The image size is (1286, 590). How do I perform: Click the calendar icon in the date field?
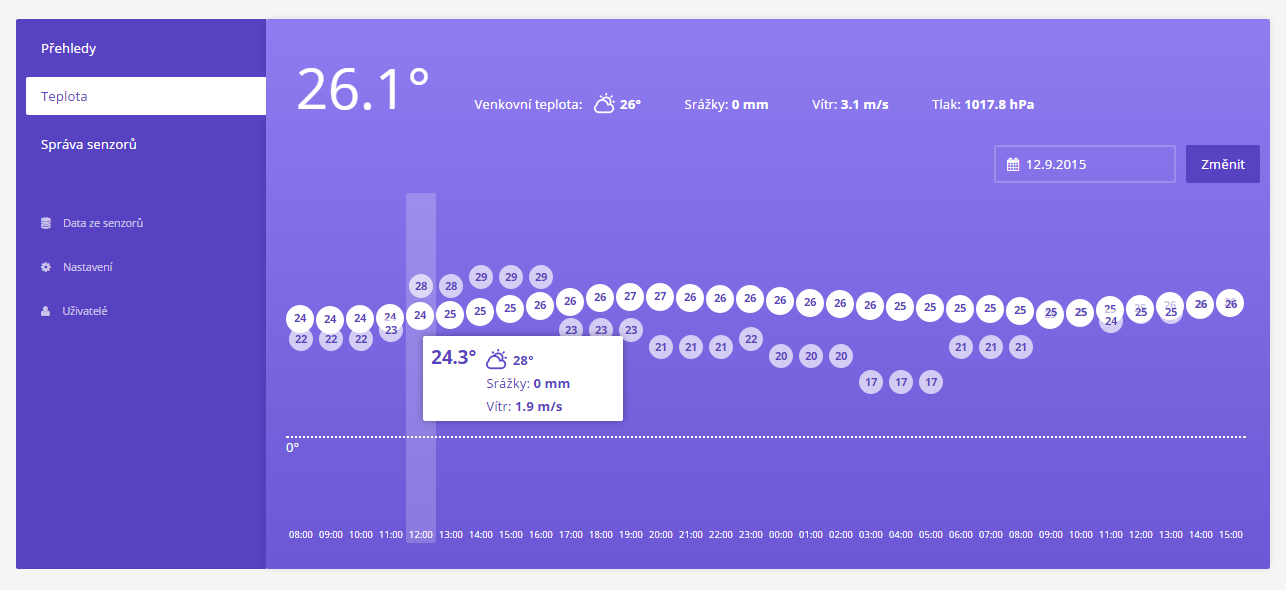(x=1012, y=164)
